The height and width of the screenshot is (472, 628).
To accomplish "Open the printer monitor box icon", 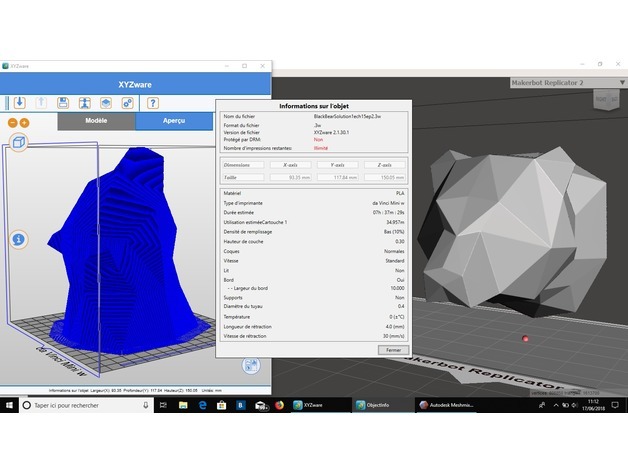I will [106, 103].
